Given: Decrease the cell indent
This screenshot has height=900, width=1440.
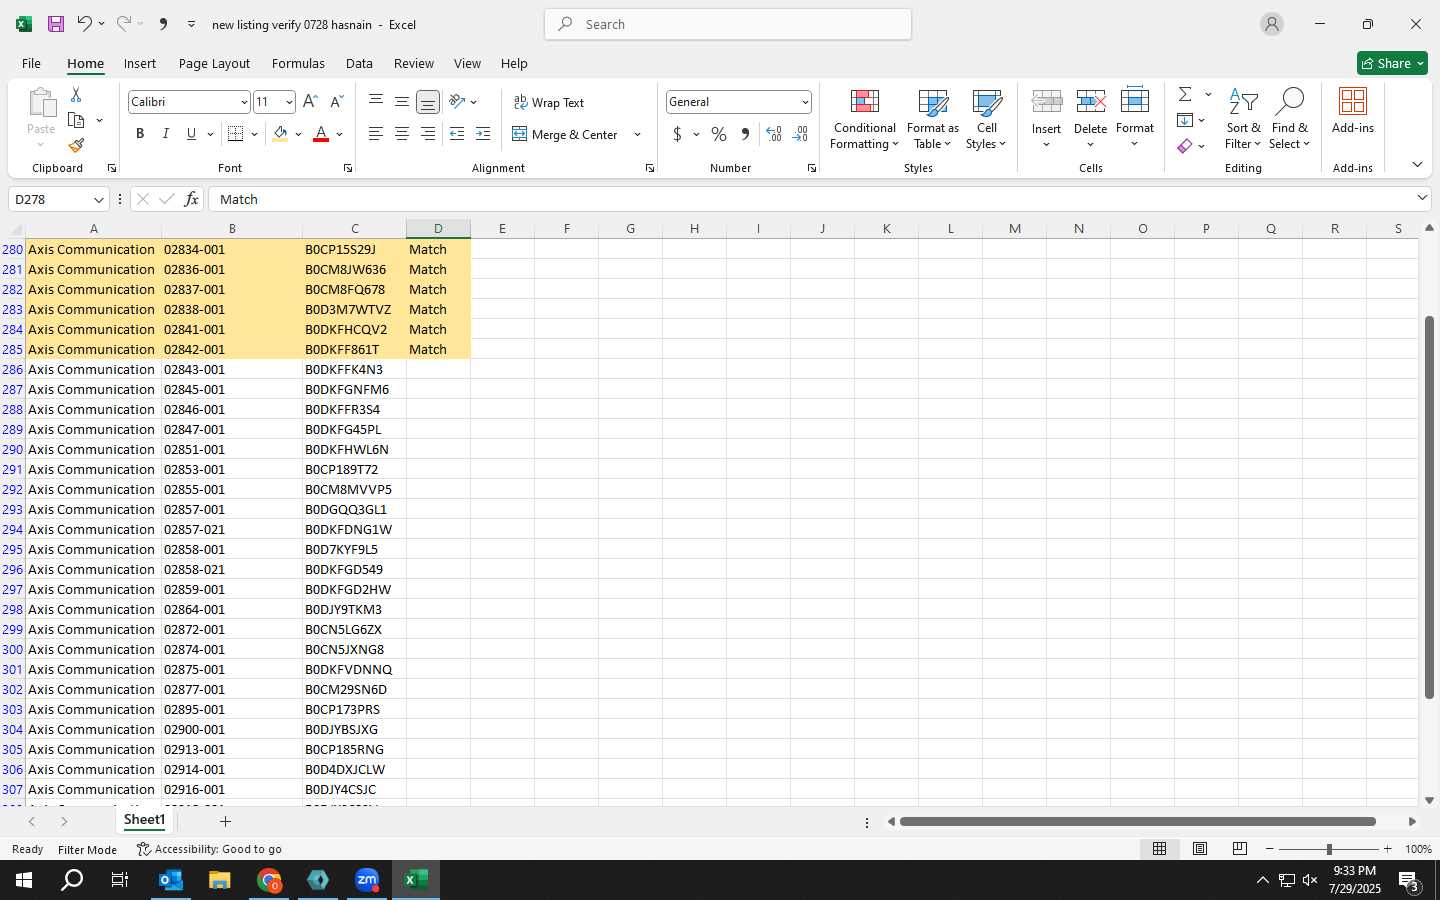Looking at the screenshot, I should pyautogui.click(x=457, y=134).
